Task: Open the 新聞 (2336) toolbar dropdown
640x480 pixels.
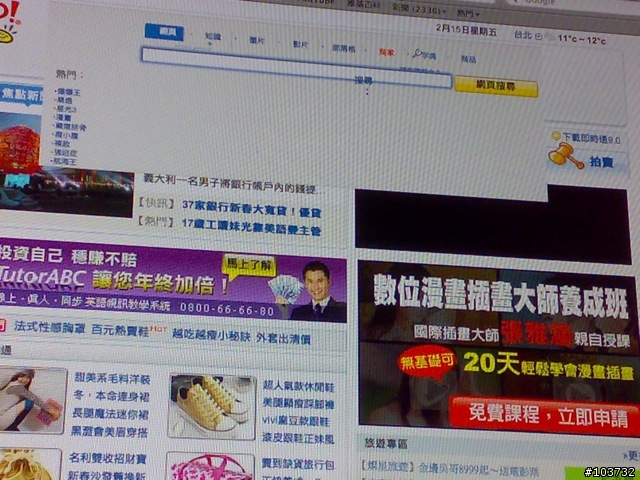Action: coord(419,9)
